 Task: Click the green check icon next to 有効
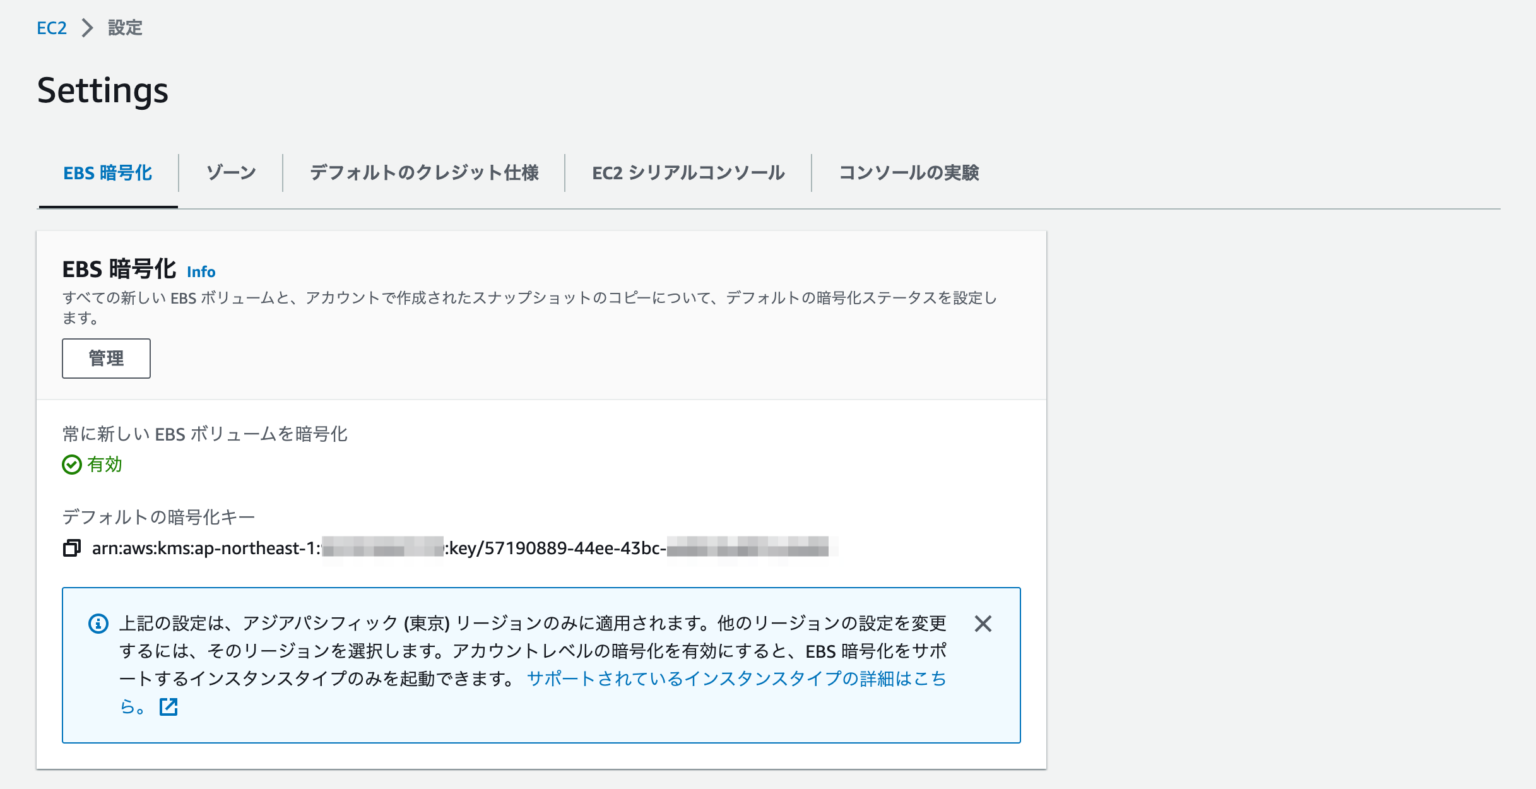pos(72,464)
